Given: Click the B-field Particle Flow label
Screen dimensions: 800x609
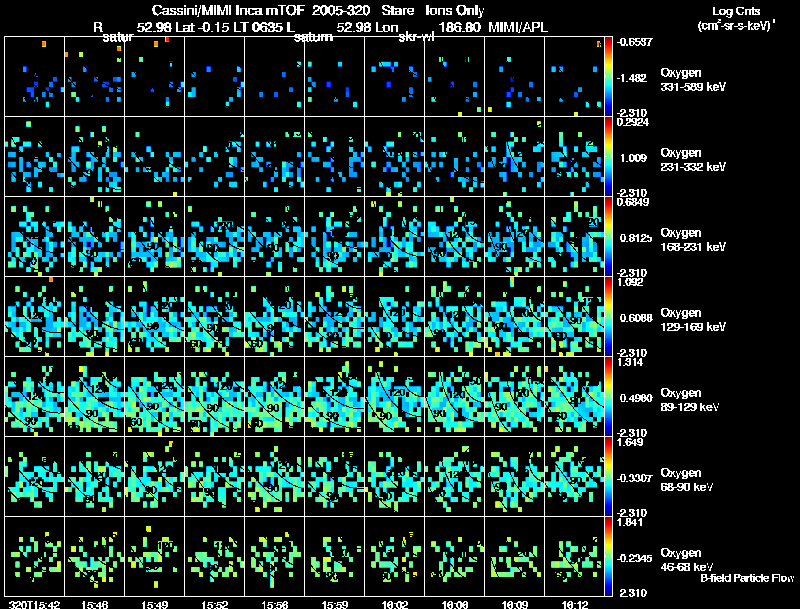Looking at the screenshot, I should tap(747, 578).
